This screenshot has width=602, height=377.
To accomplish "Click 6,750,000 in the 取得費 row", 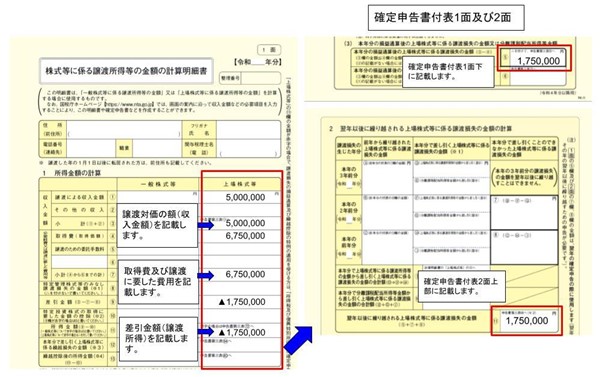I will [x=245, y=236].
